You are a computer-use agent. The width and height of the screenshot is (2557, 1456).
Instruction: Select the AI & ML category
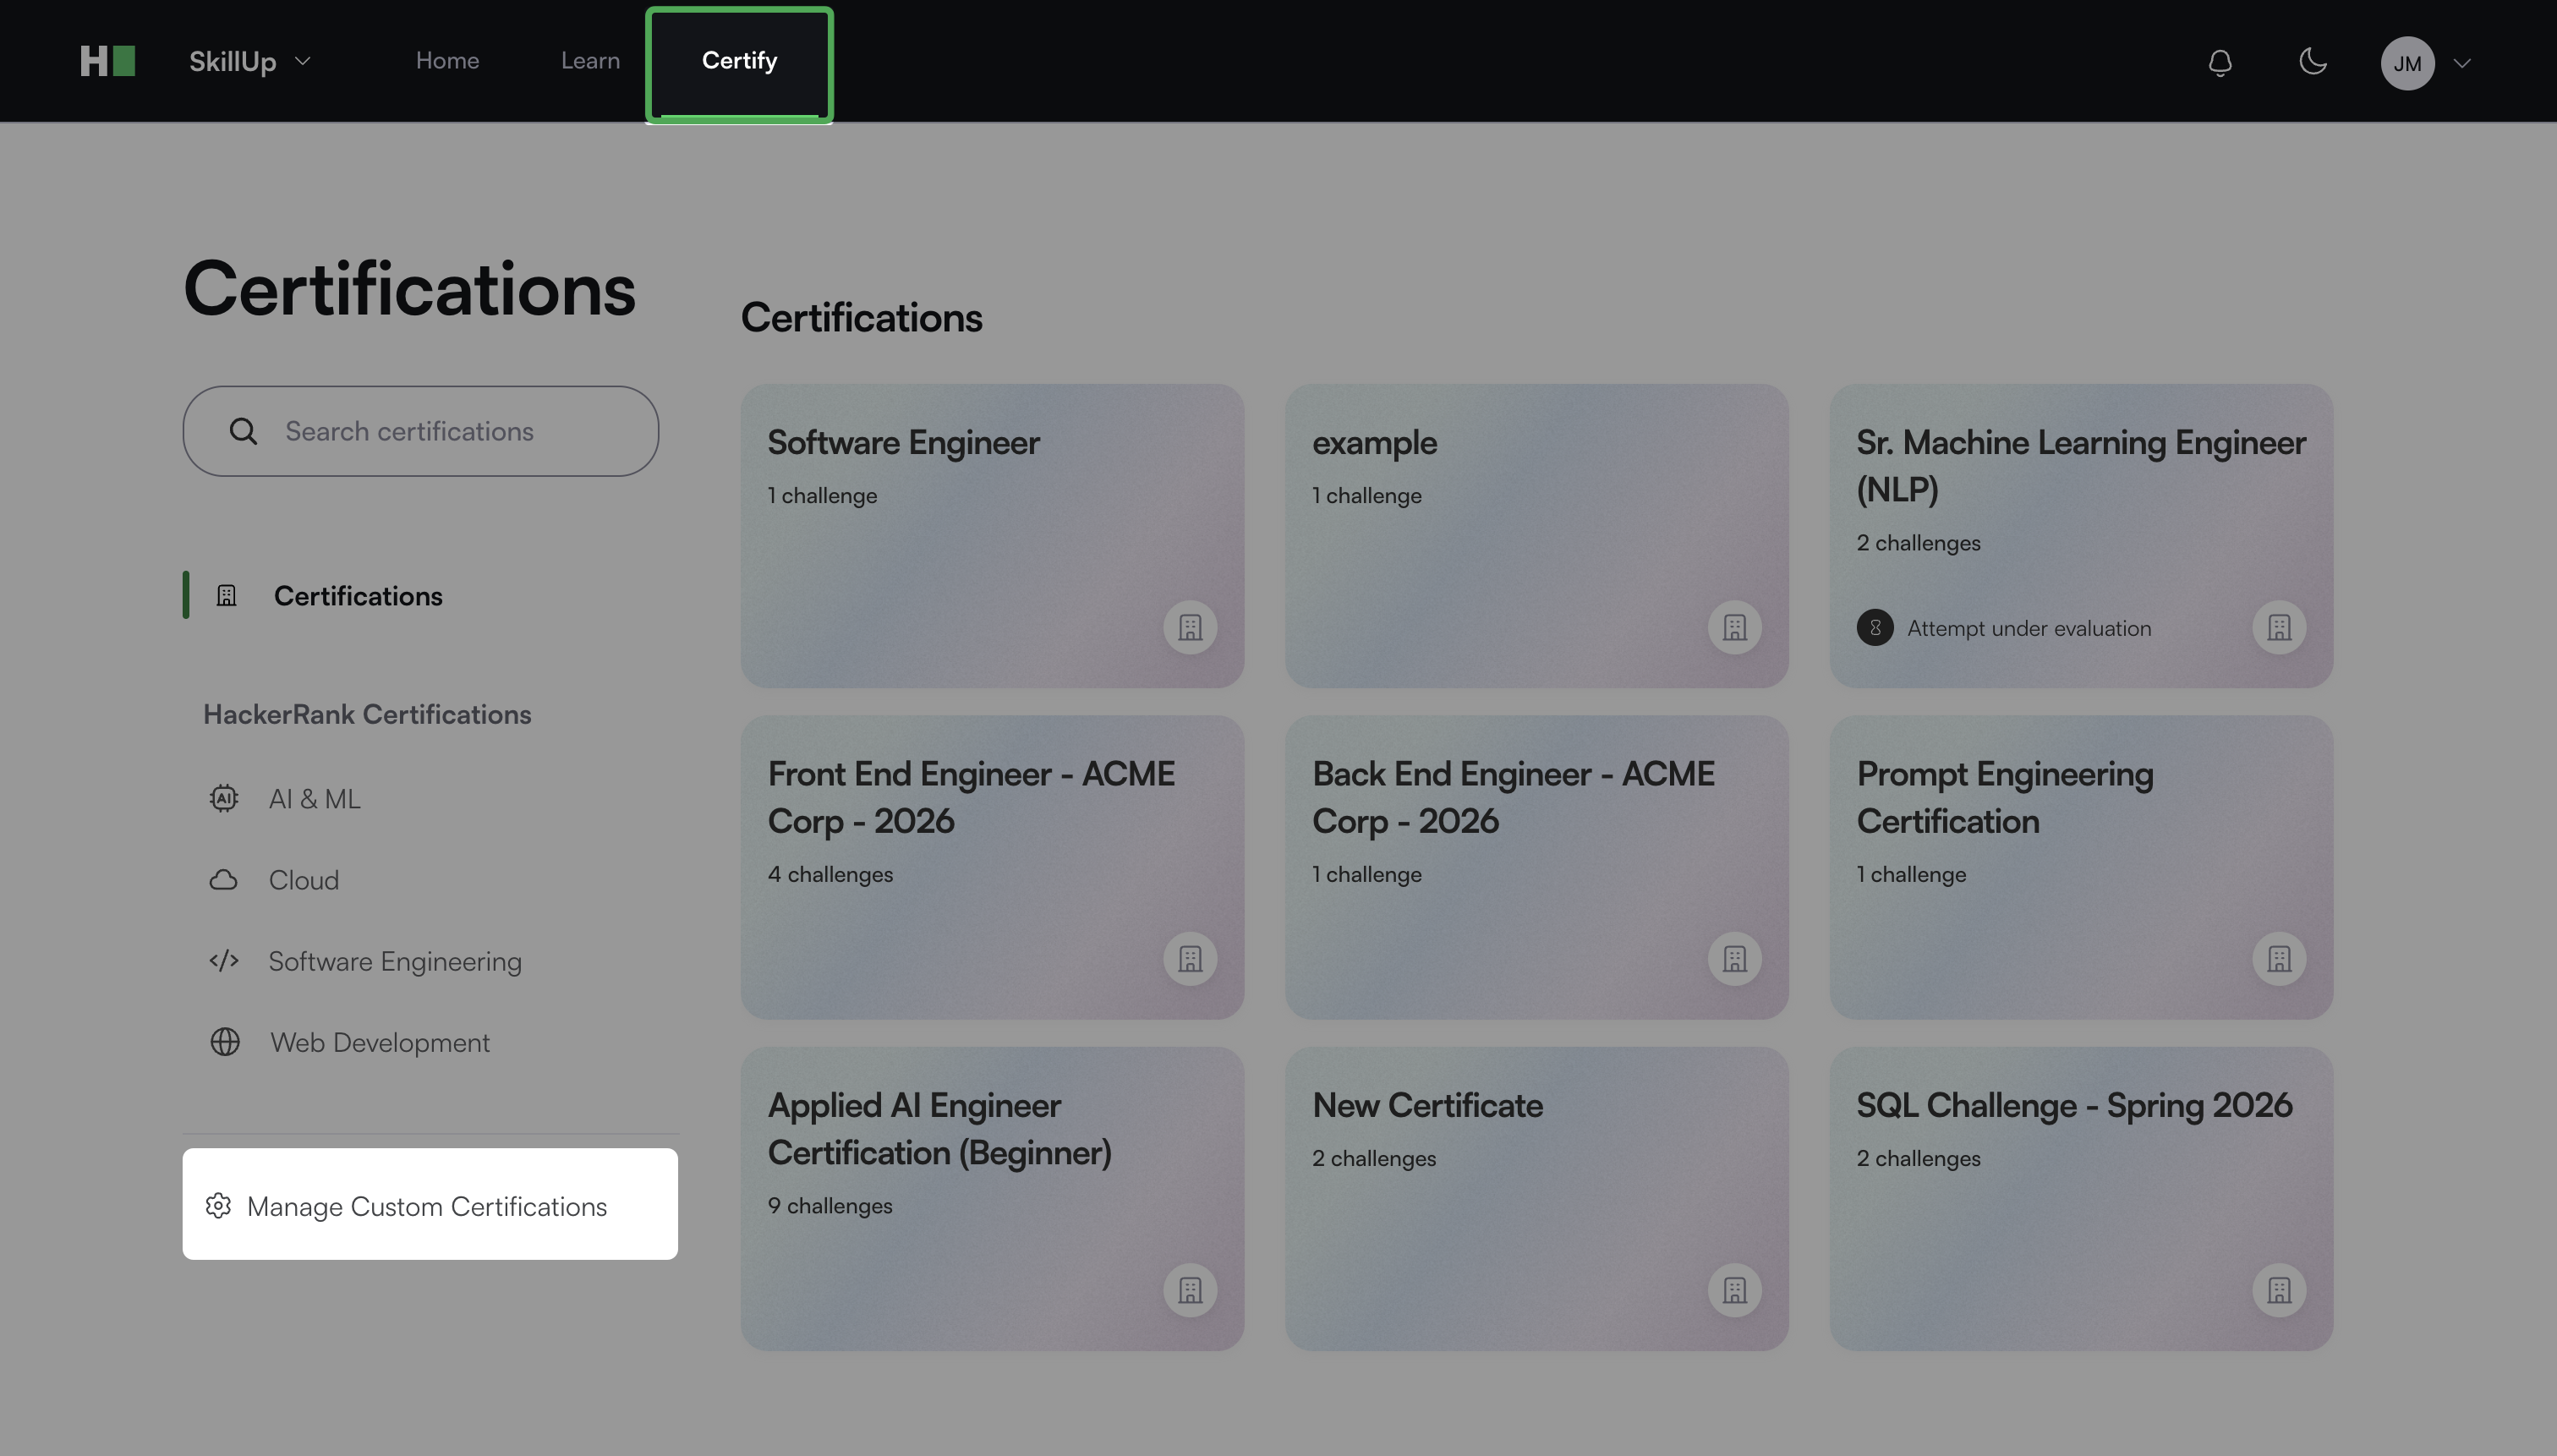(x=314, y=799)
